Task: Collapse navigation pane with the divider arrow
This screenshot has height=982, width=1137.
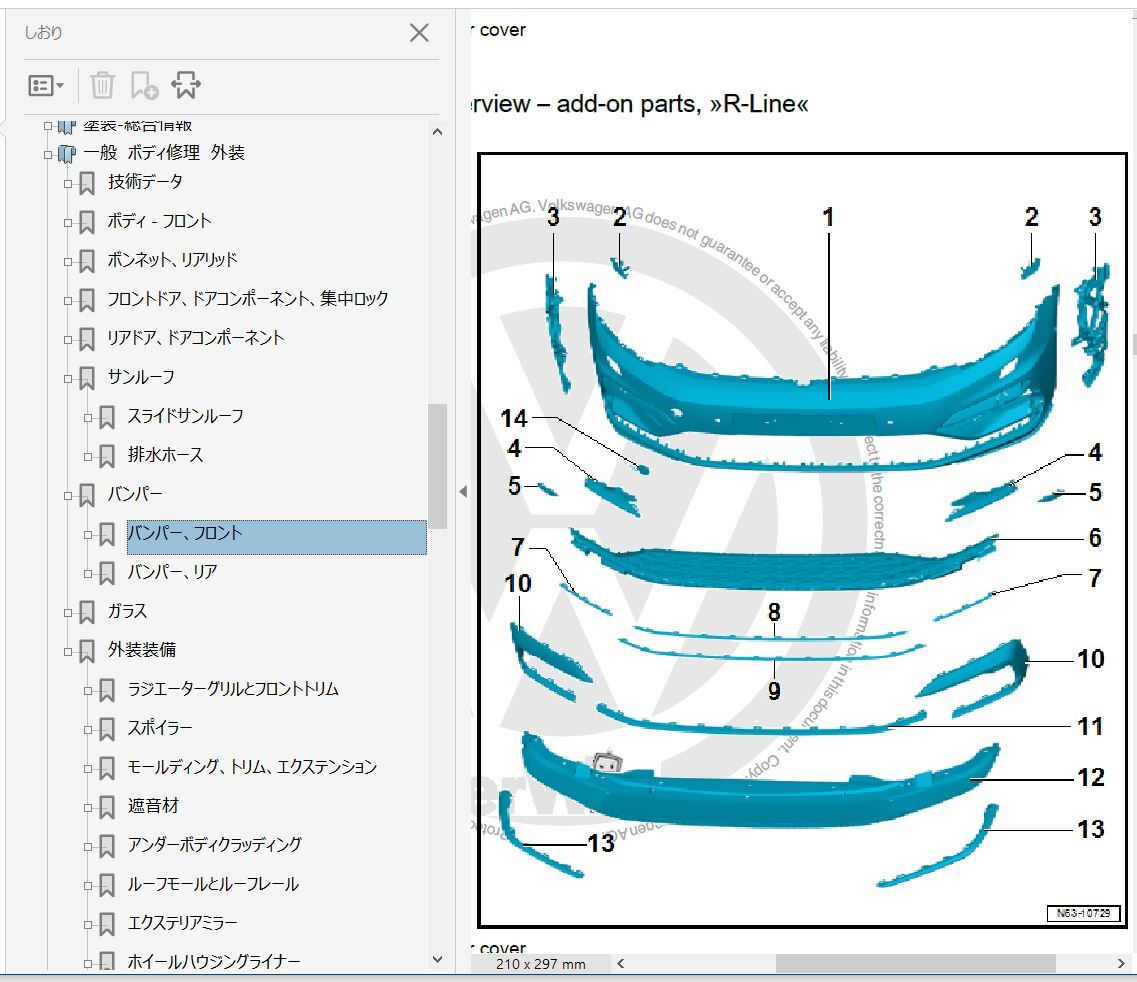Action: pos(463,491)
